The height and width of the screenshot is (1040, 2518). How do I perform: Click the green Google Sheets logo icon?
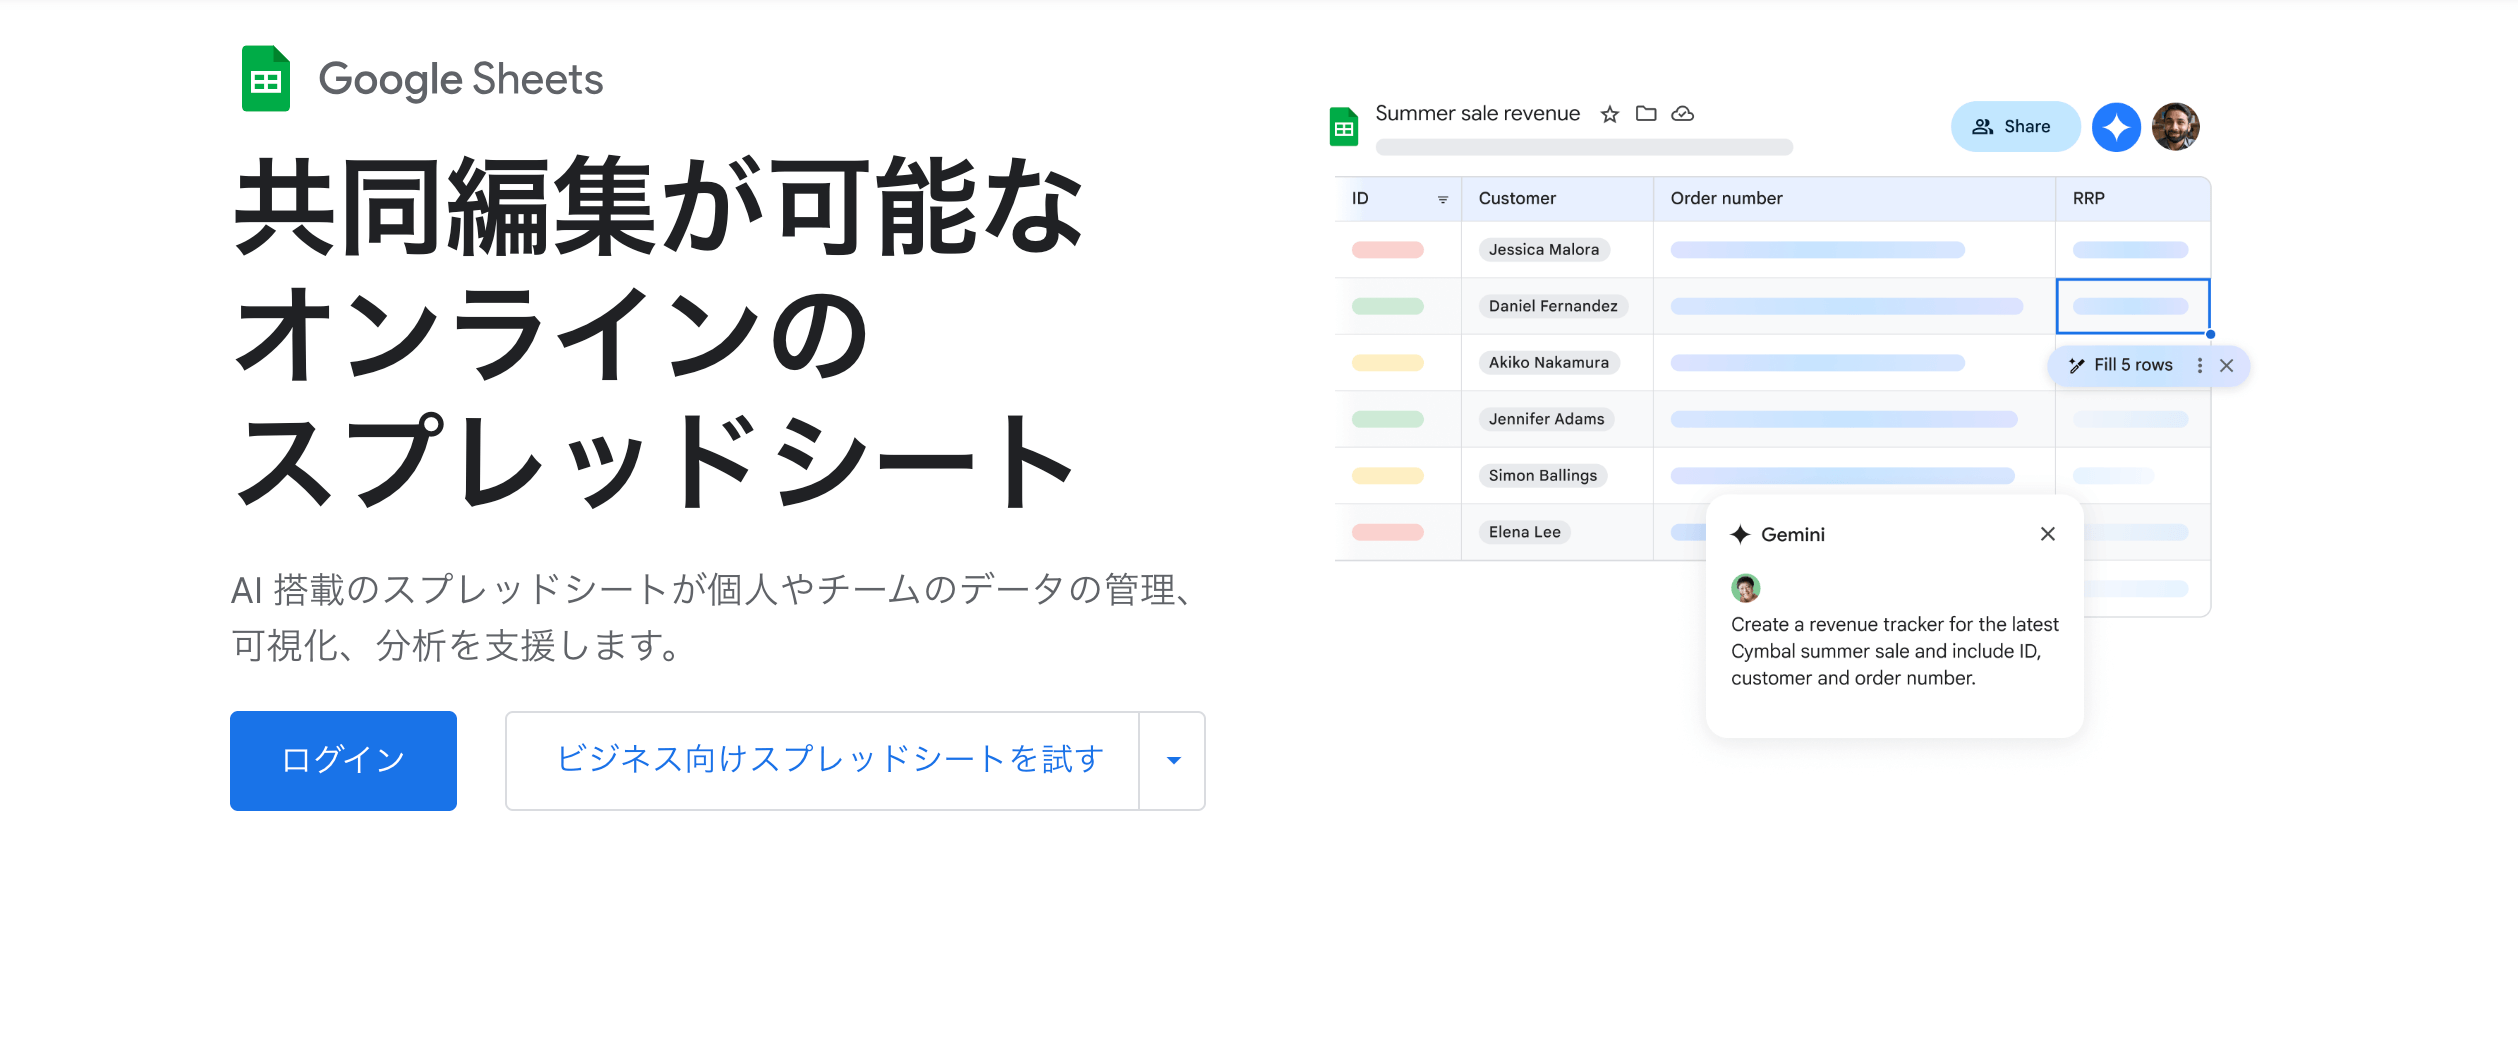[265, 79]
